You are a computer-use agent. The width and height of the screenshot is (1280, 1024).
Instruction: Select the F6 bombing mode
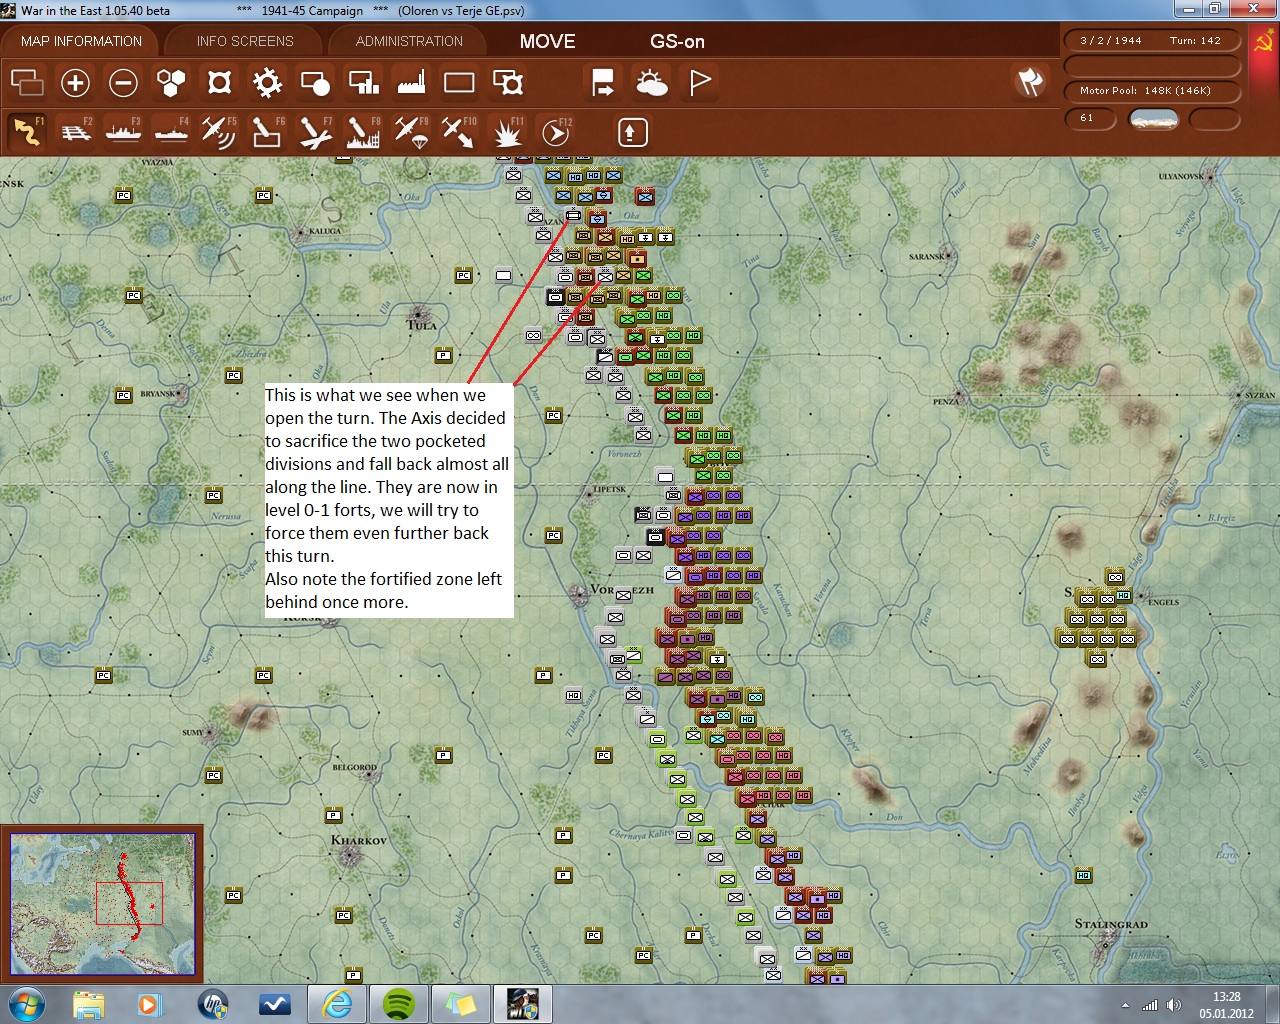coord(268,131)
